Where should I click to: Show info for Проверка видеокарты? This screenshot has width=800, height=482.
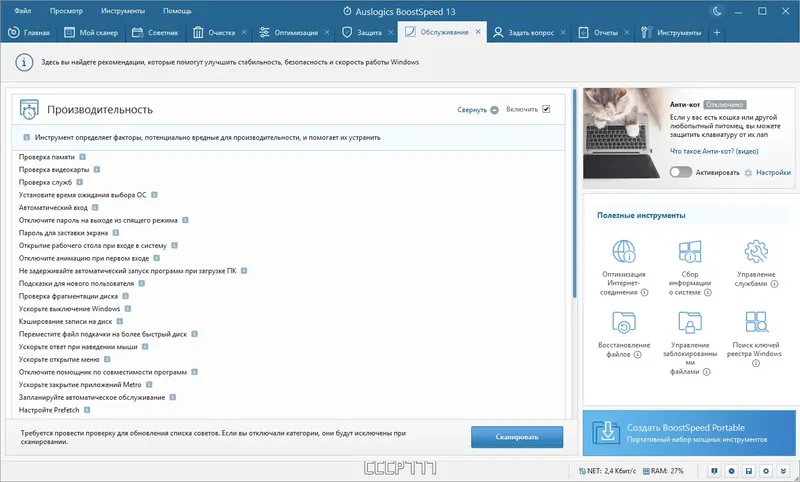click(x=97, y=169)
